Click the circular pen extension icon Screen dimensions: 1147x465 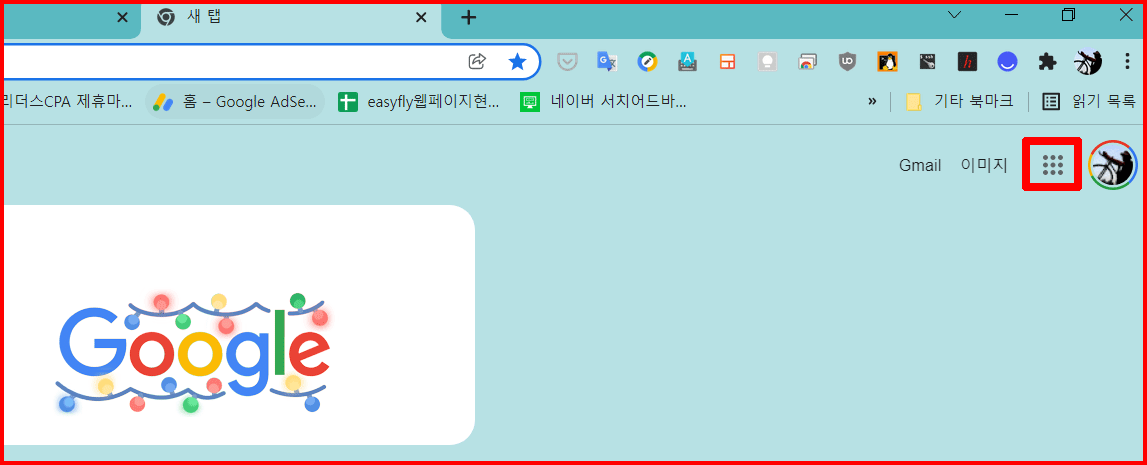click(x=647, y=62)
